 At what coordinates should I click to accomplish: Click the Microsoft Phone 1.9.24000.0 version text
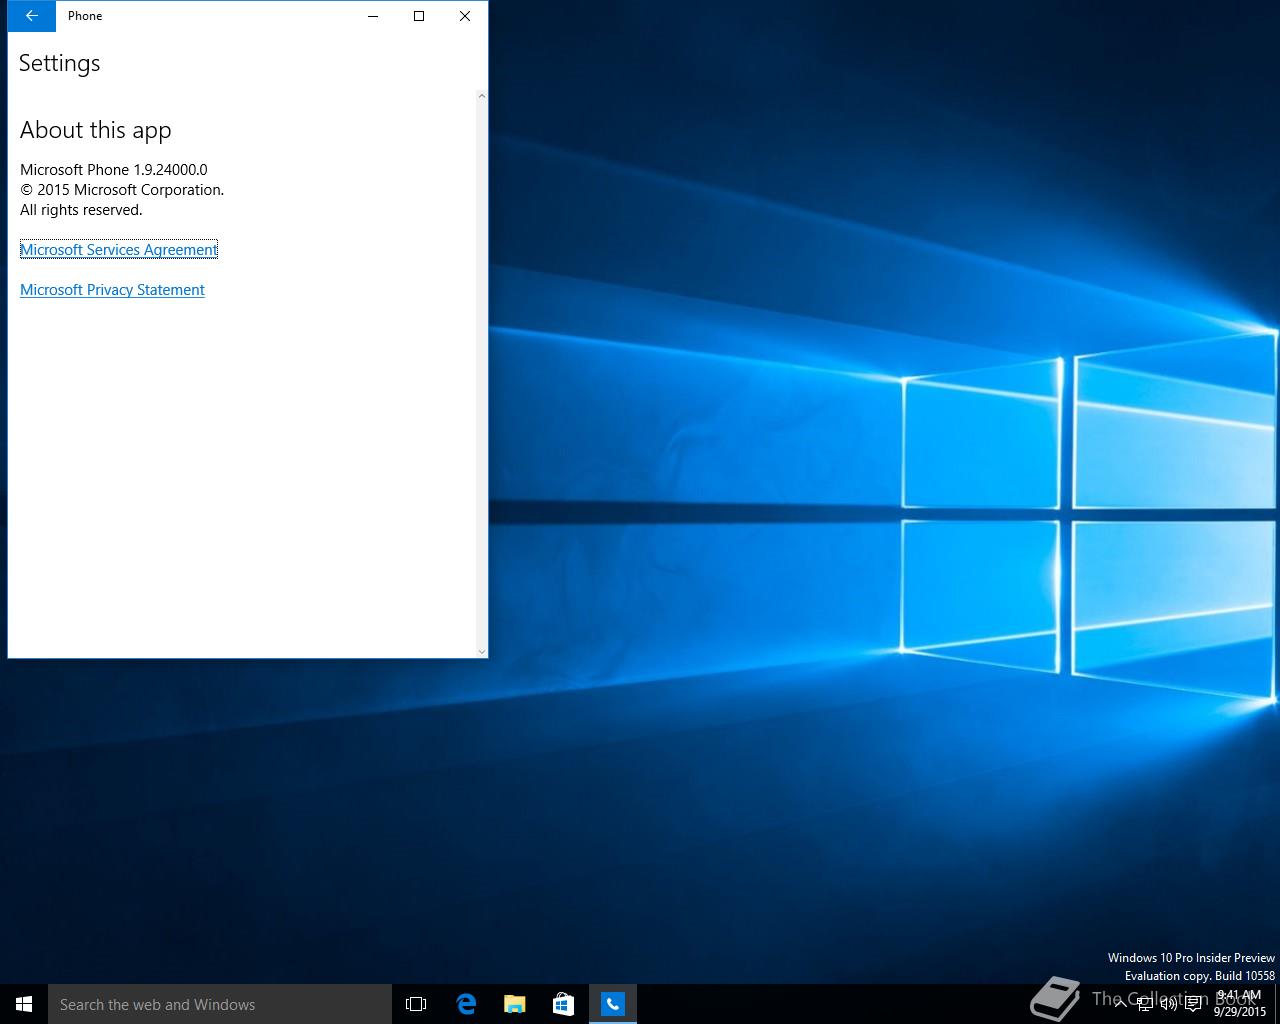click(114, 170)
